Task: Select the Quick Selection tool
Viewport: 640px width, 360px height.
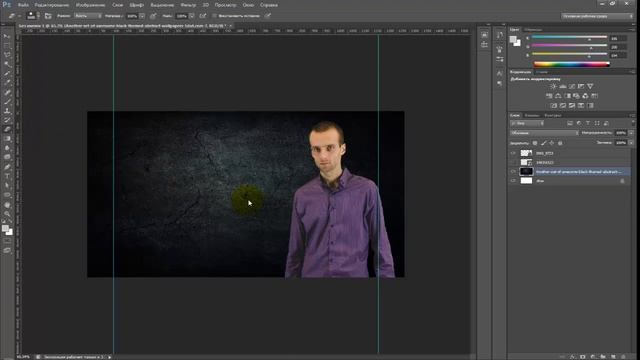Action: point(7,64)
